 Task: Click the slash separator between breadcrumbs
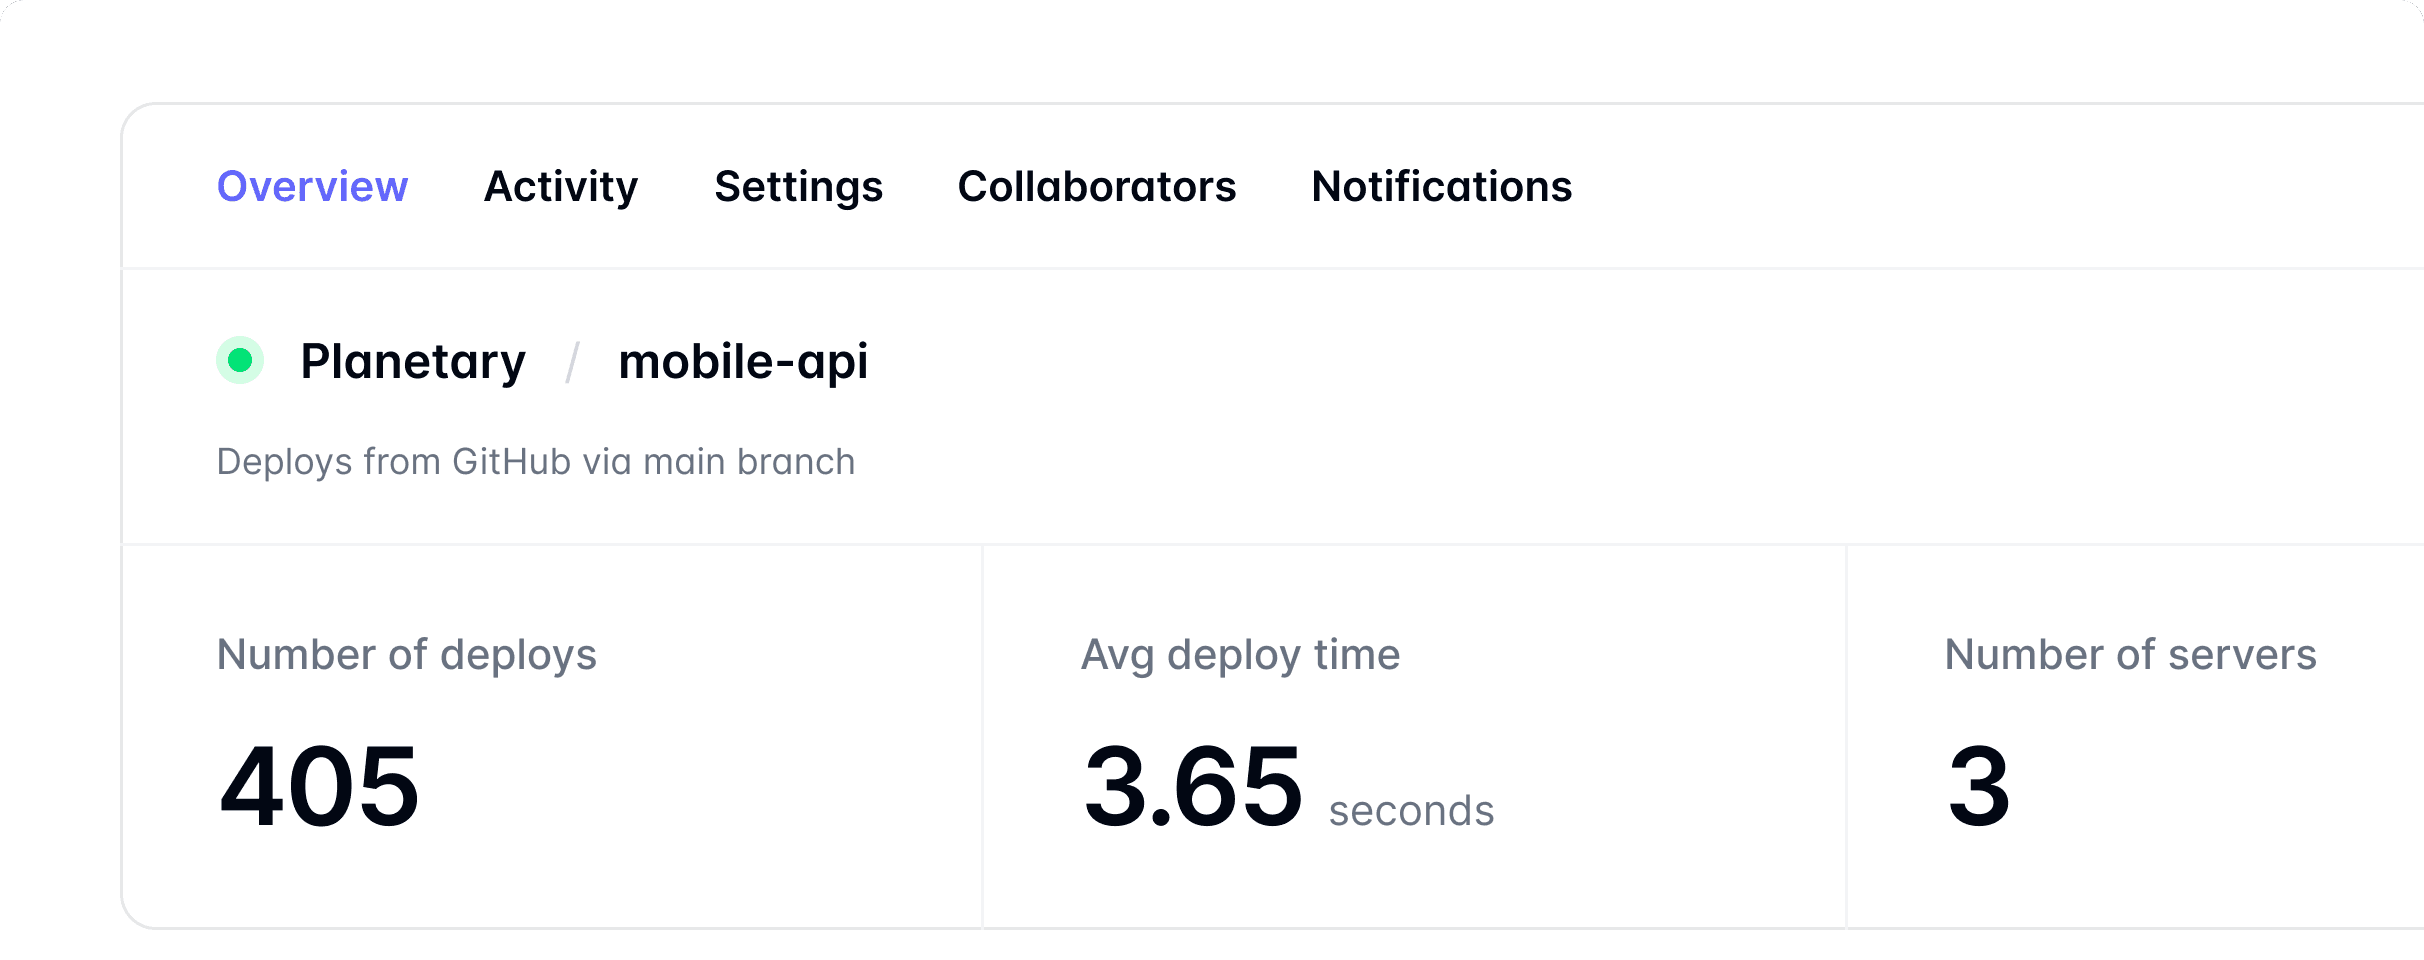[x=572, y=362]
